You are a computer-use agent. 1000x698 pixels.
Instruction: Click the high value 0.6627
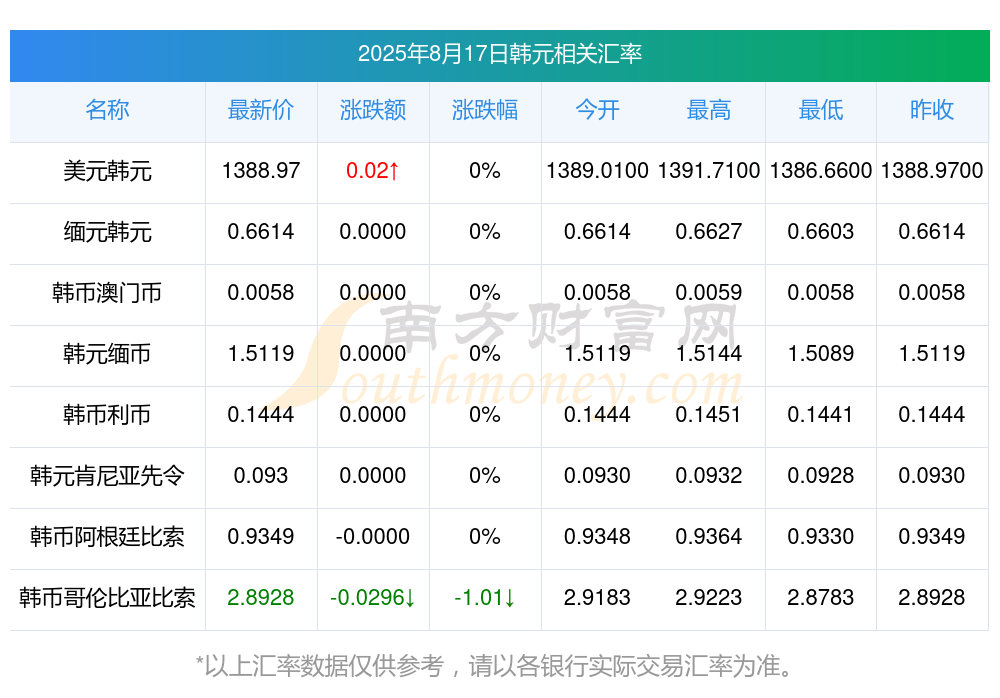(x=709, y=232)
